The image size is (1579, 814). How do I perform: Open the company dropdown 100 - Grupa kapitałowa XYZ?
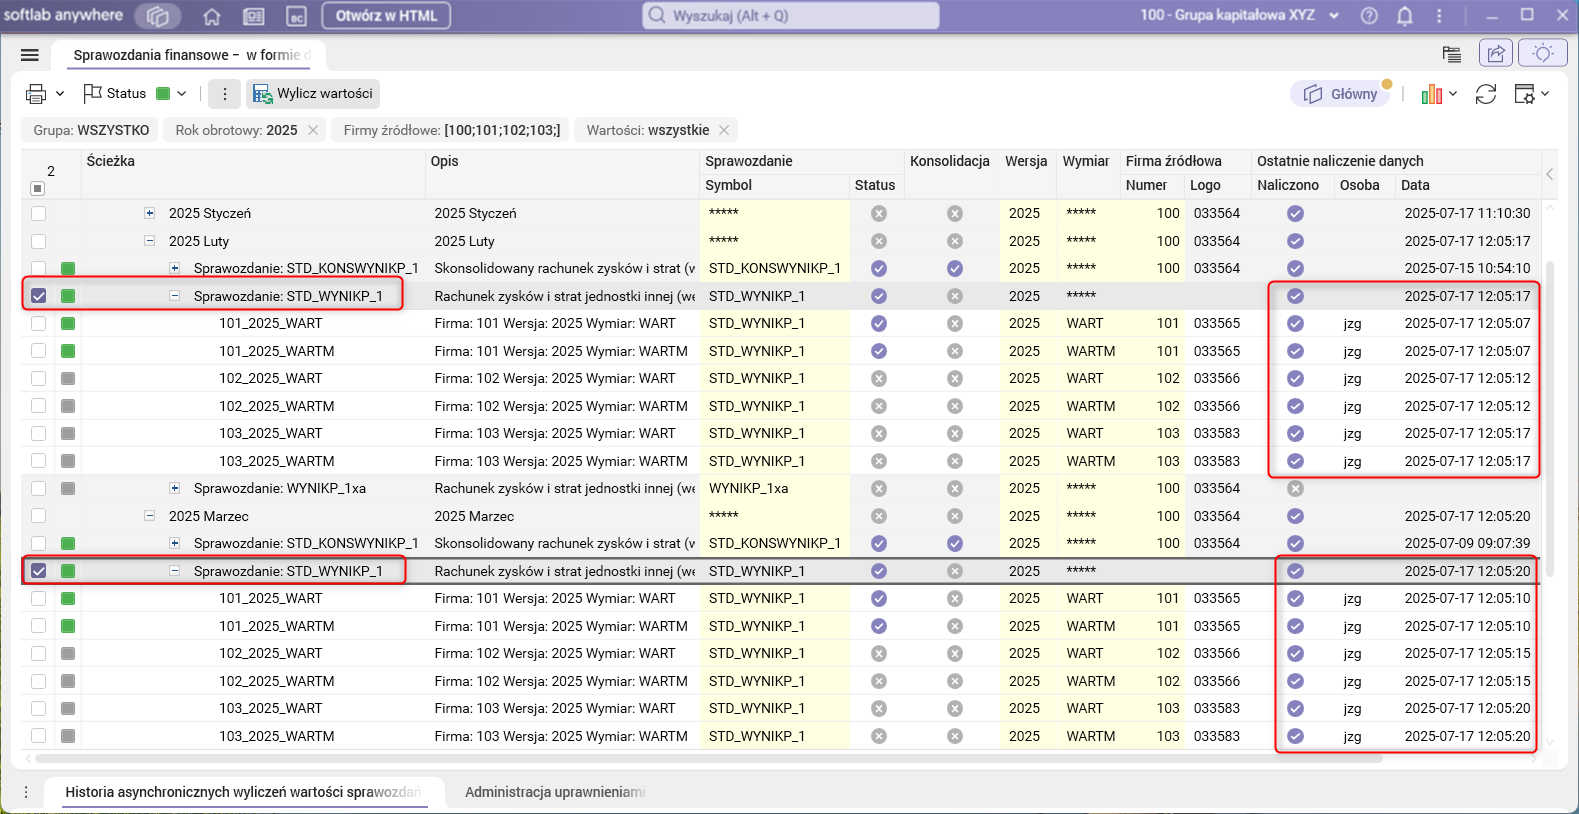tap(1238, 16)
